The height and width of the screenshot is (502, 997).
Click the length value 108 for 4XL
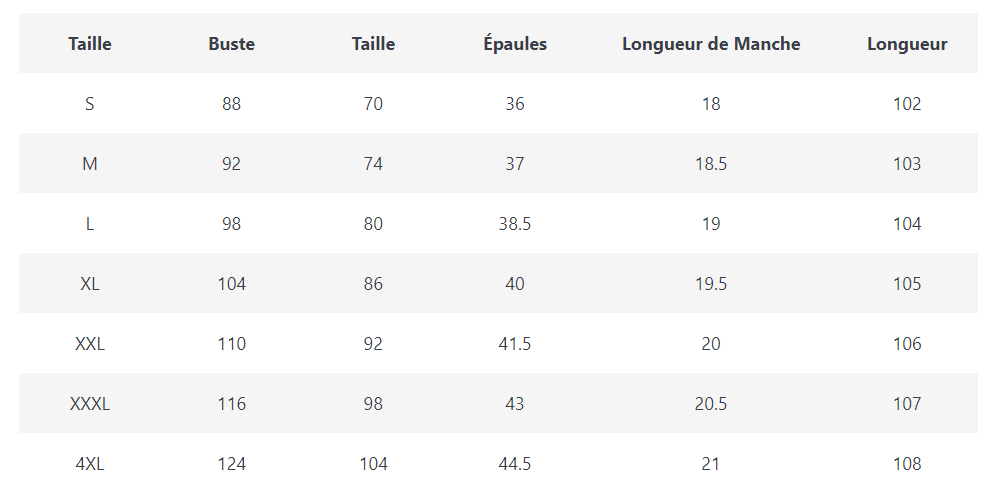pyautogui.click(x=907, y=464)
